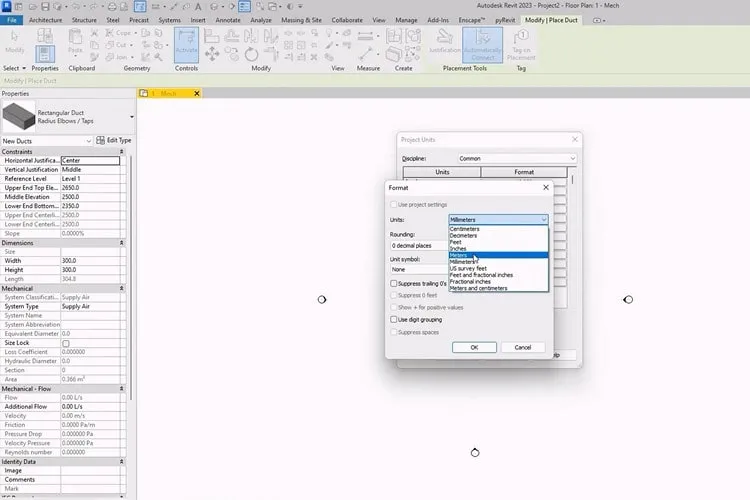This screenshot has height=500, width=750.
Task: Click the lightbulb hide-in-view icon in View panel
Action: click(x=329, y=33)
